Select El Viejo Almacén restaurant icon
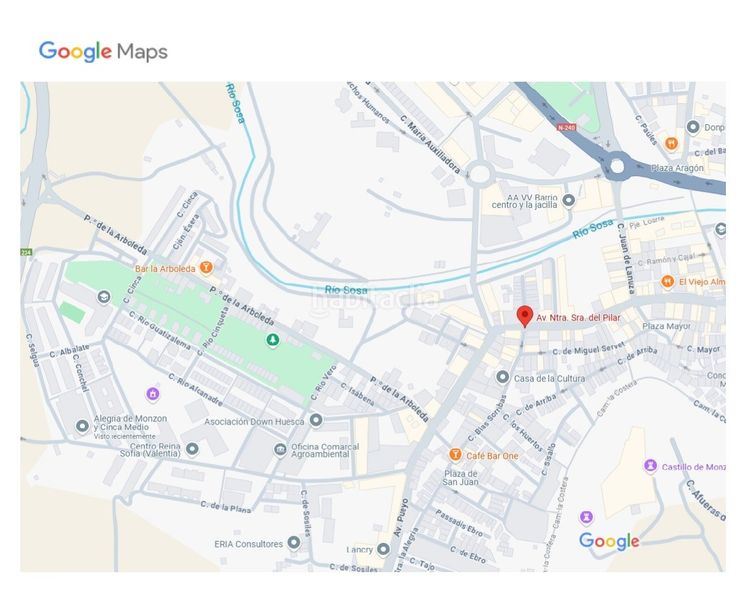The height and width of the screenshot is (600, 750). [668, 281]
